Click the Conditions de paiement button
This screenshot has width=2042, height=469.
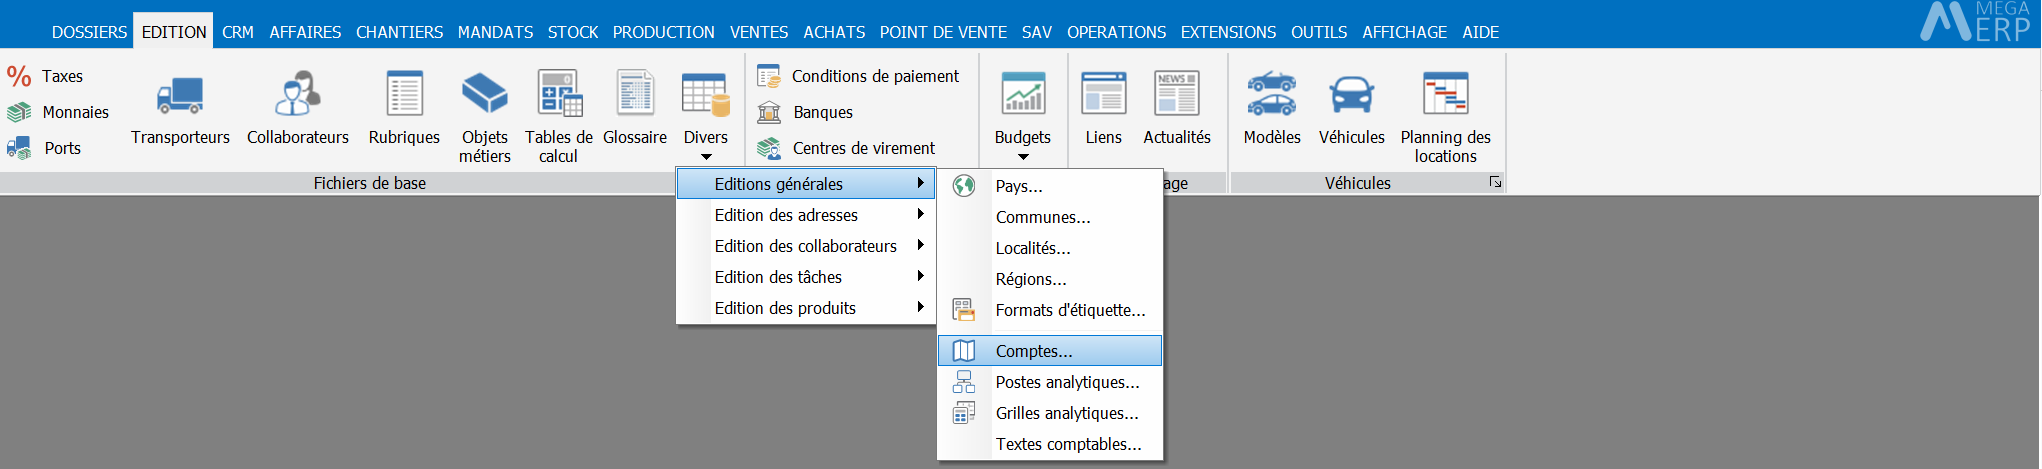point(874,76)
